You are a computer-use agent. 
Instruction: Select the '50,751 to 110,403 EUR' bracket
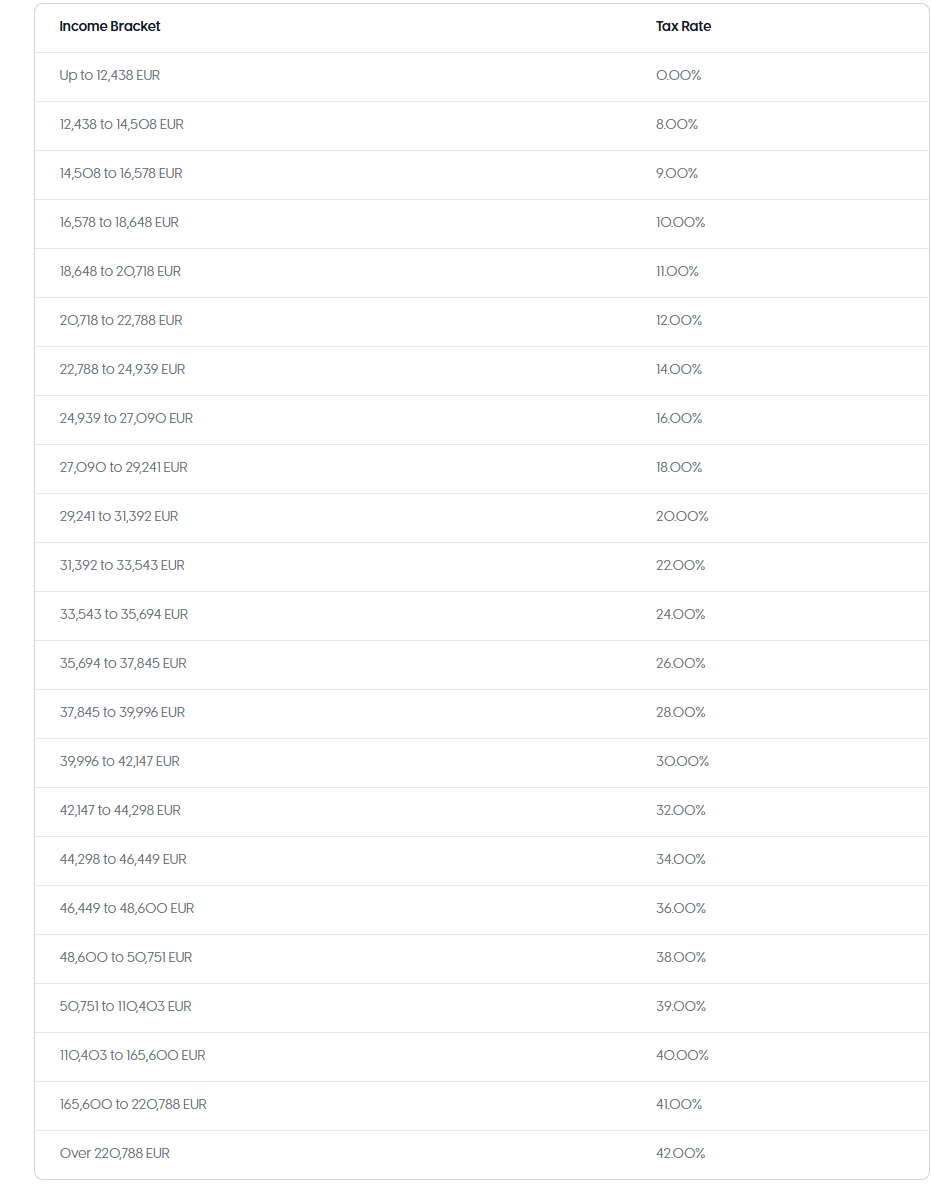tap(125, 1006)
